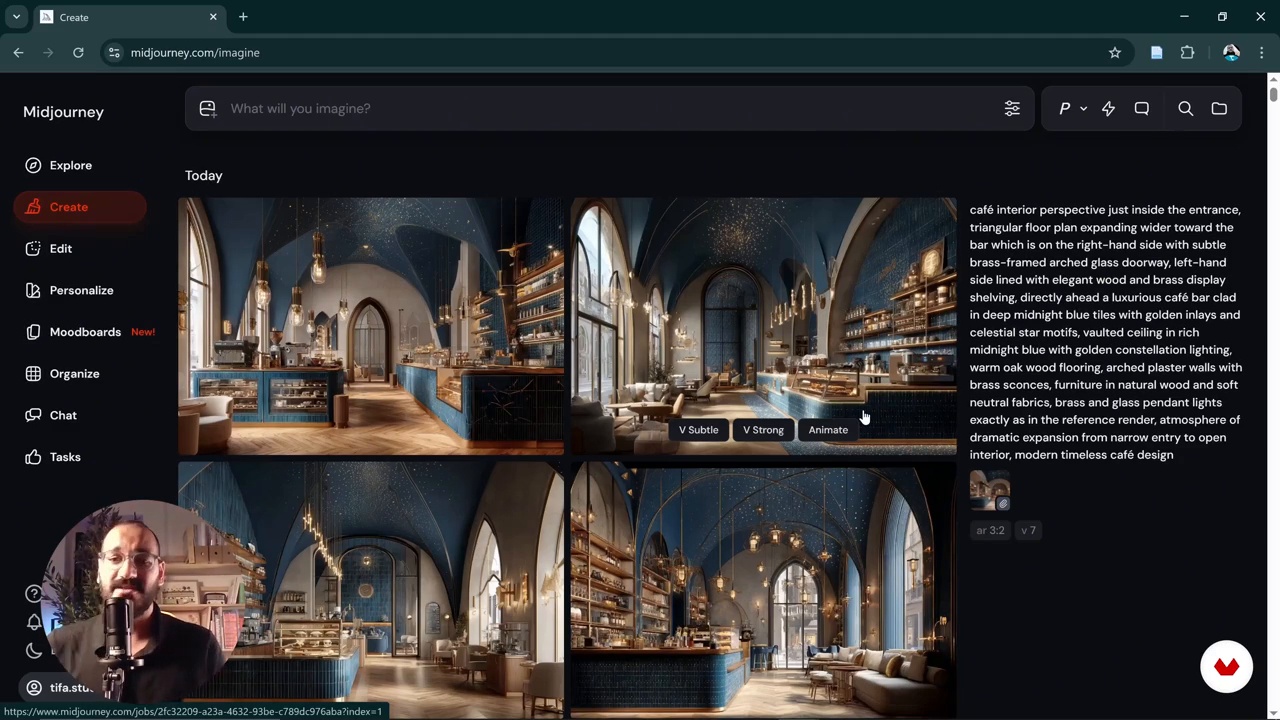Click the café interior prompt text
Viewport: 1280px width, 720px height.
point(1106,332)
